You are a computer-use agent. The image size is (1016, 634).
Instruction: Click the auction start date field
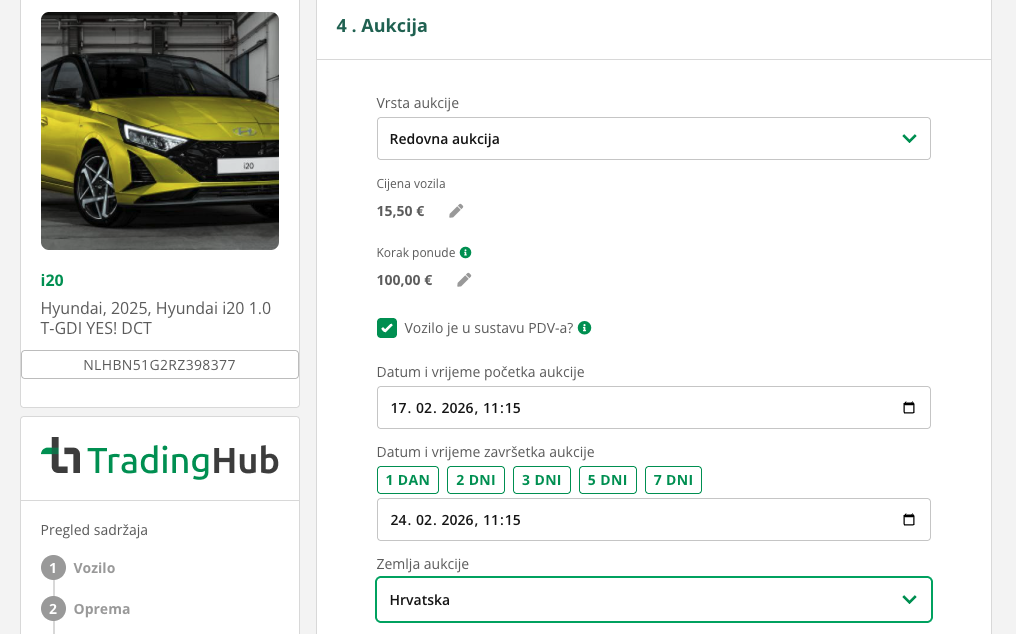point(654,408)
